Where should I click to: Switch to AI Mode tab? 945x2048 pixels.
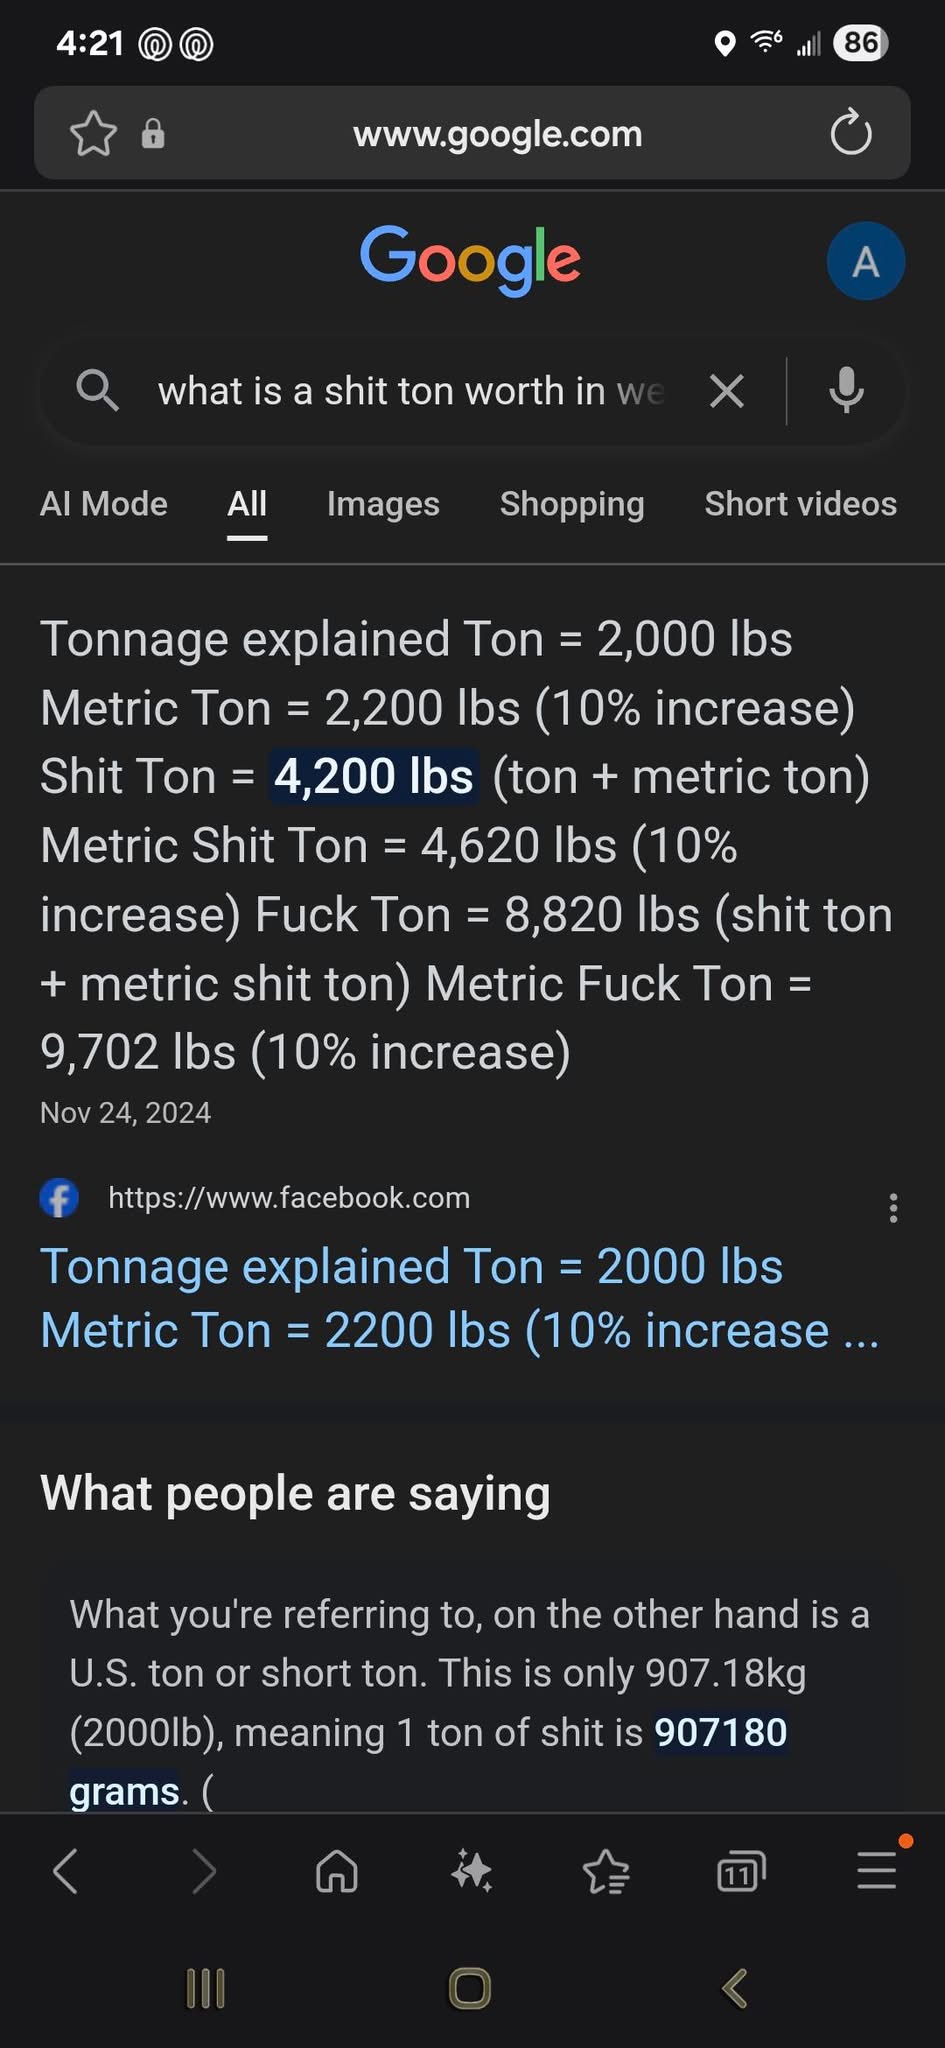(x=104, y=504)
